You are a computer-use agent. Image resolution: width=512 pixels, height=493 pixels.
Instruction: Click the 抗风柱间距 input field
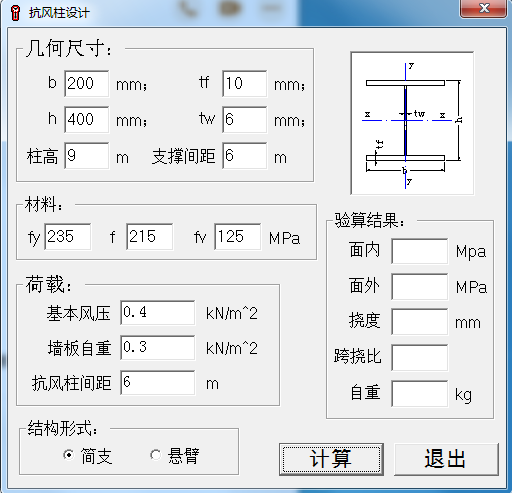pos(158,383)
